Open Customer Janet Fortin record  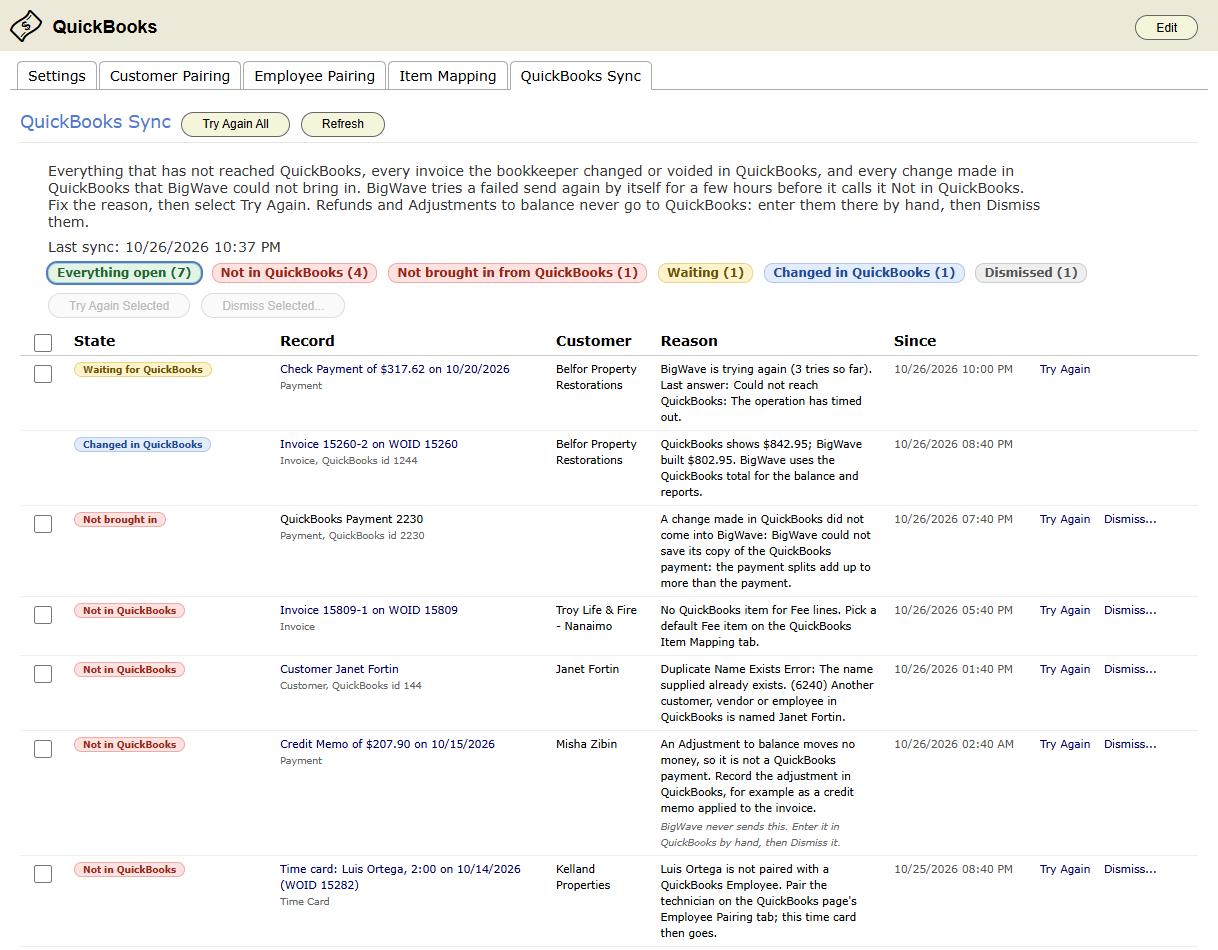(339, 669)
